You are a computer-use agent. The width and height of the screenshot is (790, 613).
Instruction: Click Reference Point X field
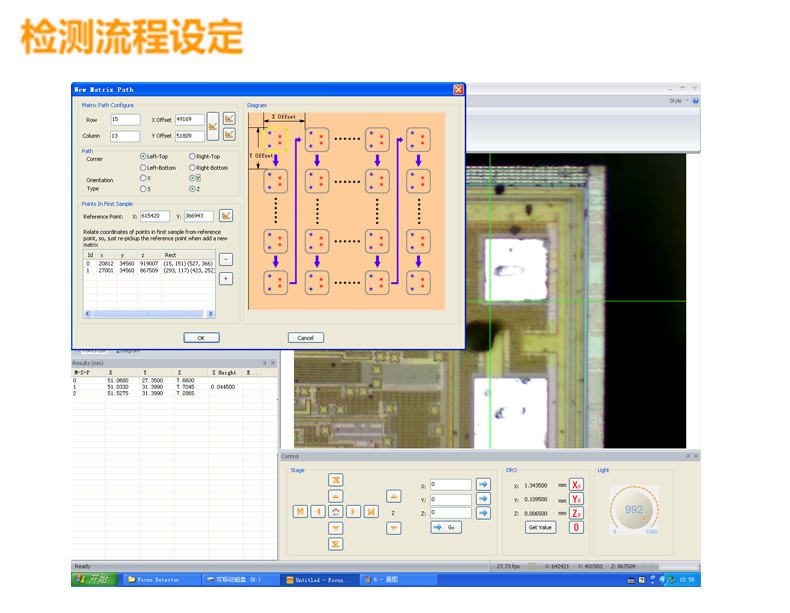pos(155,216)
